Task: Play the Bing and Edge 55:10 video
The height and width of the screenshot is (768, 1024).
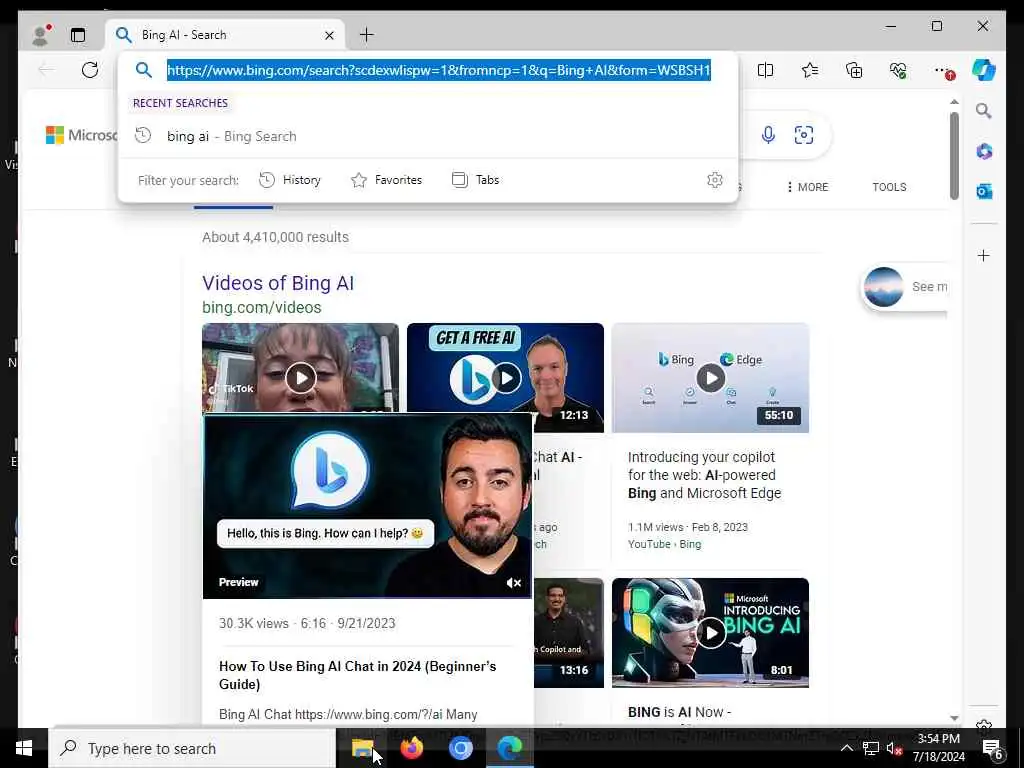Action: coord(711,377)
